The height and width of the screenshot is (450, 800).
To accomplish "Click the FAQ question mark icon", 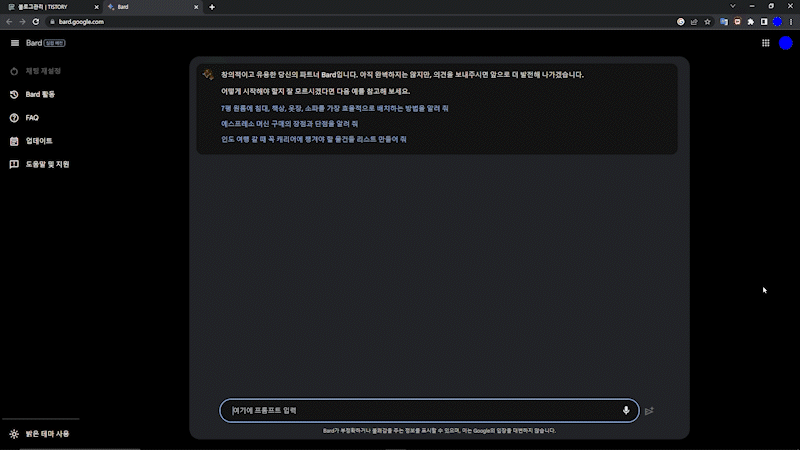I will (x=14, y=118).
